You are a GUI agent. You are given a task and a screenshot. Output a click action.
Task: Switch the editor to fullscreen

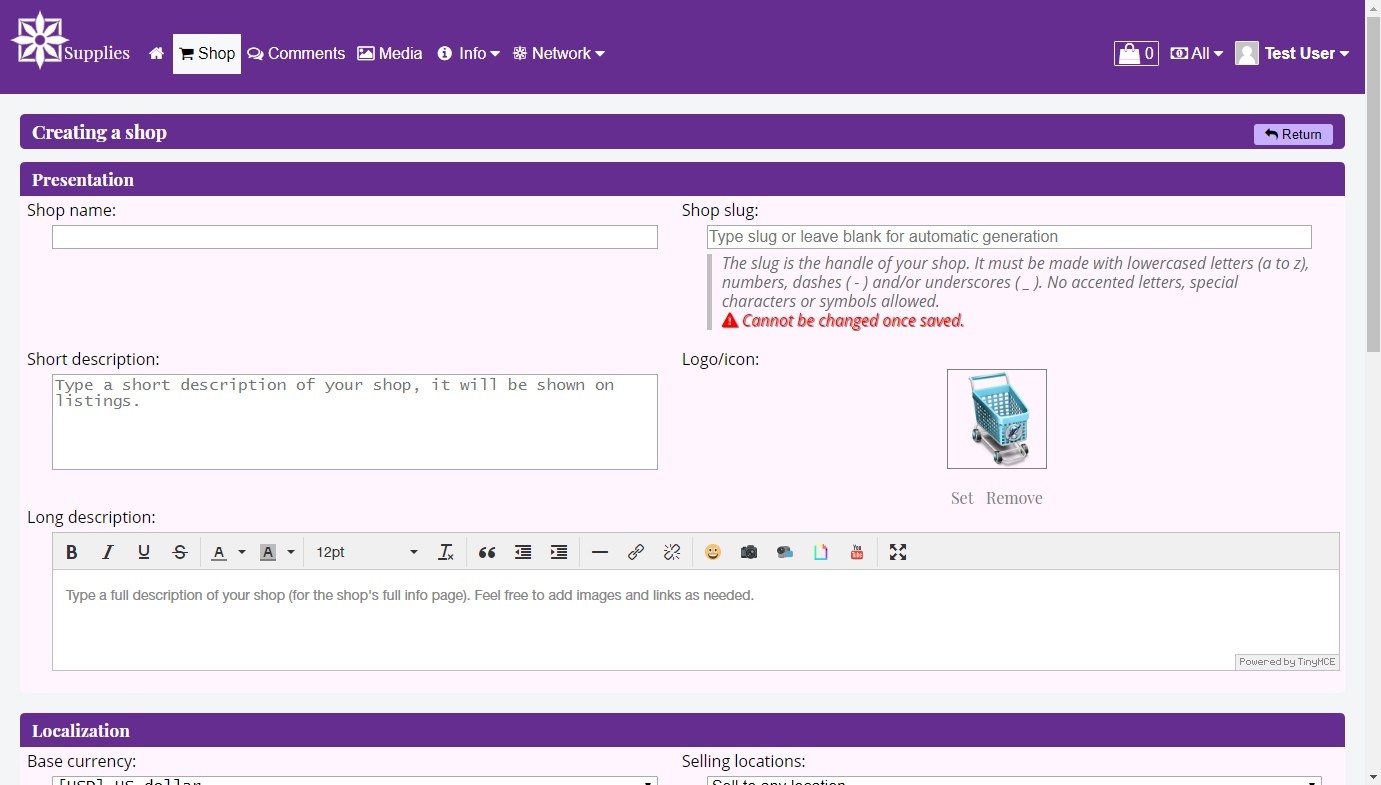[898, 552]
